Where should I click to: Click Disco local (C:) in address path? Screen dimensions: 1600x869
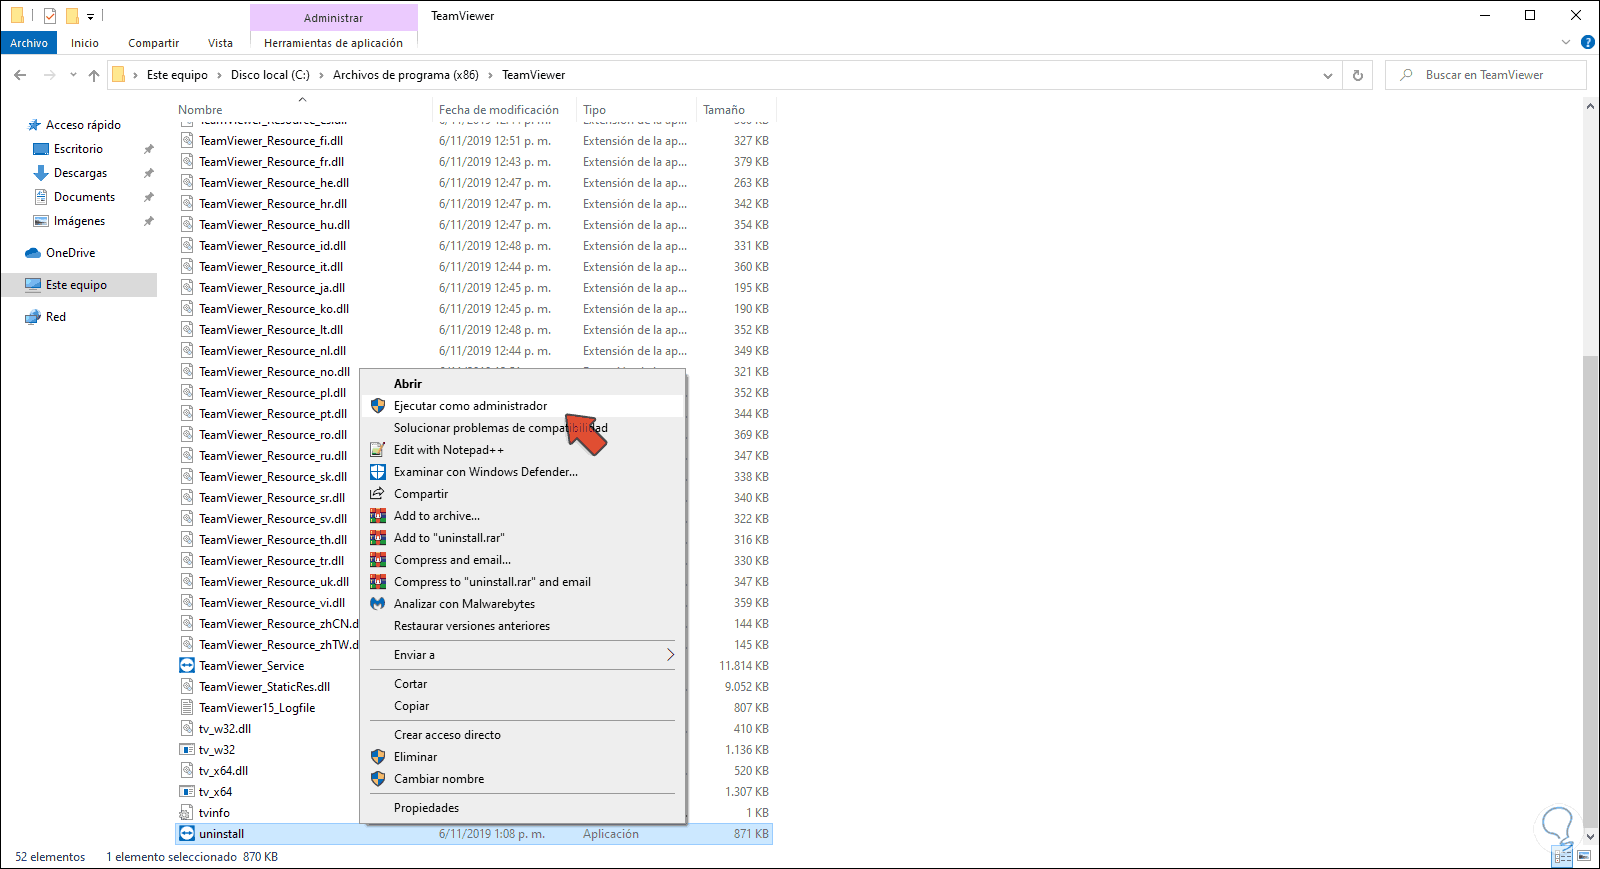pyautogui.click(x=270, y=75)
